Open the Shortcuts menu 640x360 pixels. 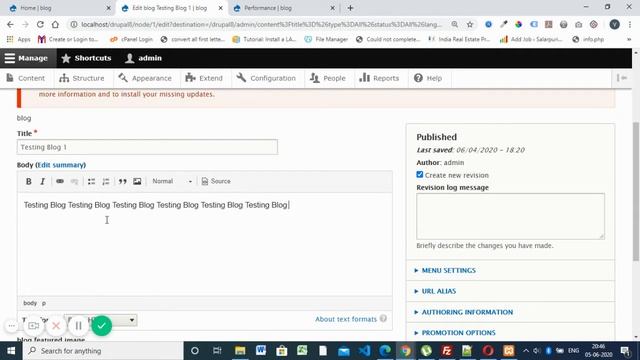click(x=87, y=58)
